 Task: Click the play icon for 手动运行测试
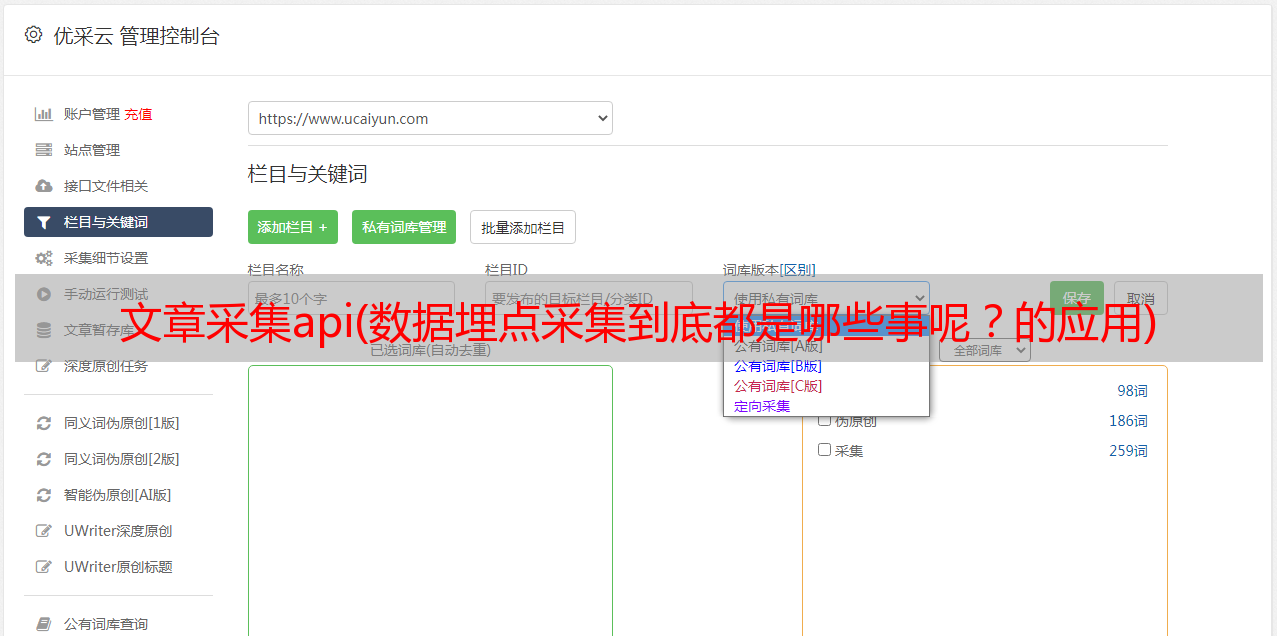point(43,294)
